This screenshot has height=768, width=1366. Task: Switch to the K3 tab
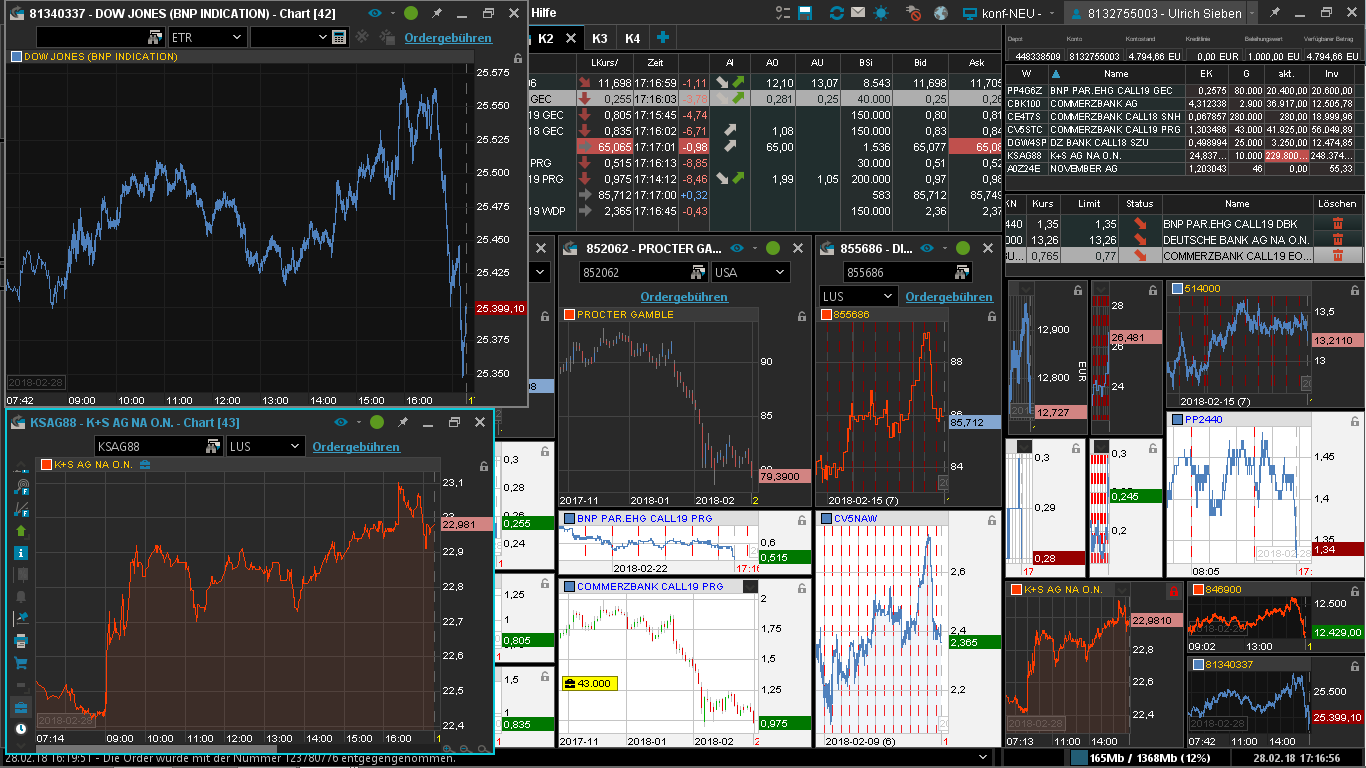point(600,38)
